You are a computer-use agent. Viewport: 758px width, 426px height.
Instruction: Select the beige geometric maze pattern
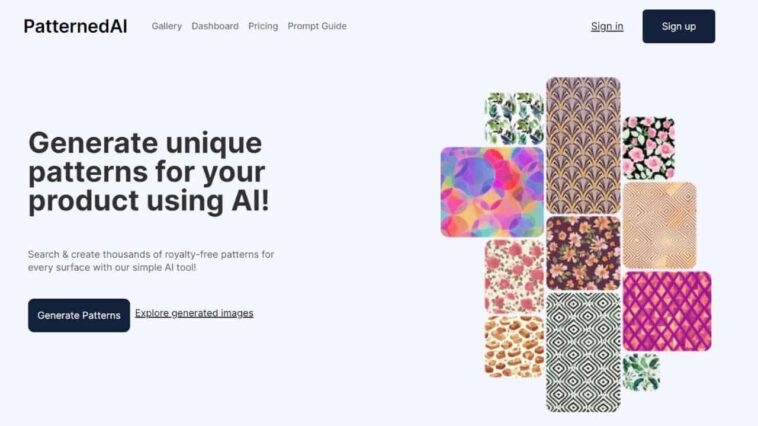tap(660, 225)
